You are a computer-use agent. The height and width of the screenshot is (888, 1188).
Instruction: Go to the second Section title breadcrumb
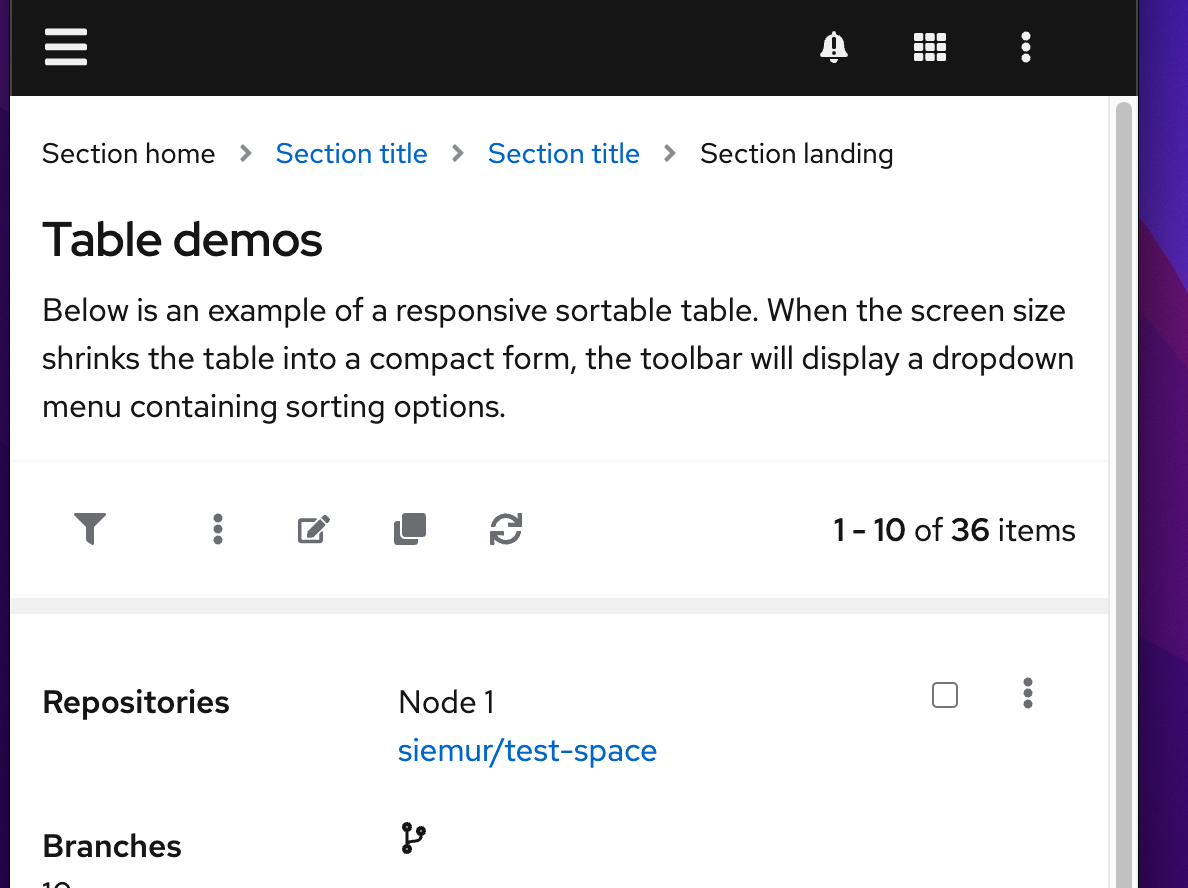563,154
